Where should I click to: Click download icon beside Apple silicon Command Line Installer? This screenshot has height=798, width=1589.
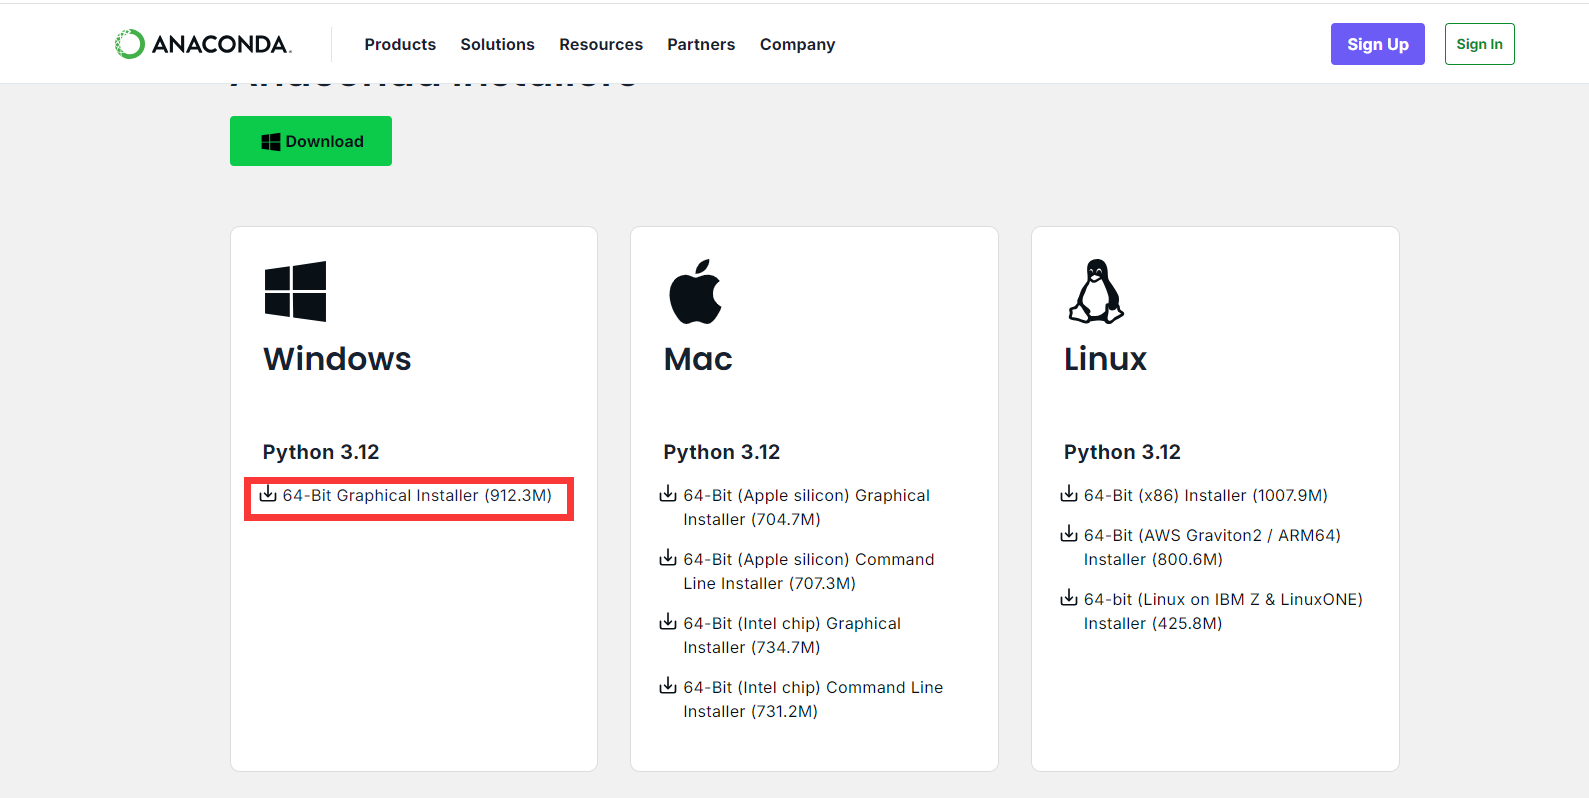point(668,558)
